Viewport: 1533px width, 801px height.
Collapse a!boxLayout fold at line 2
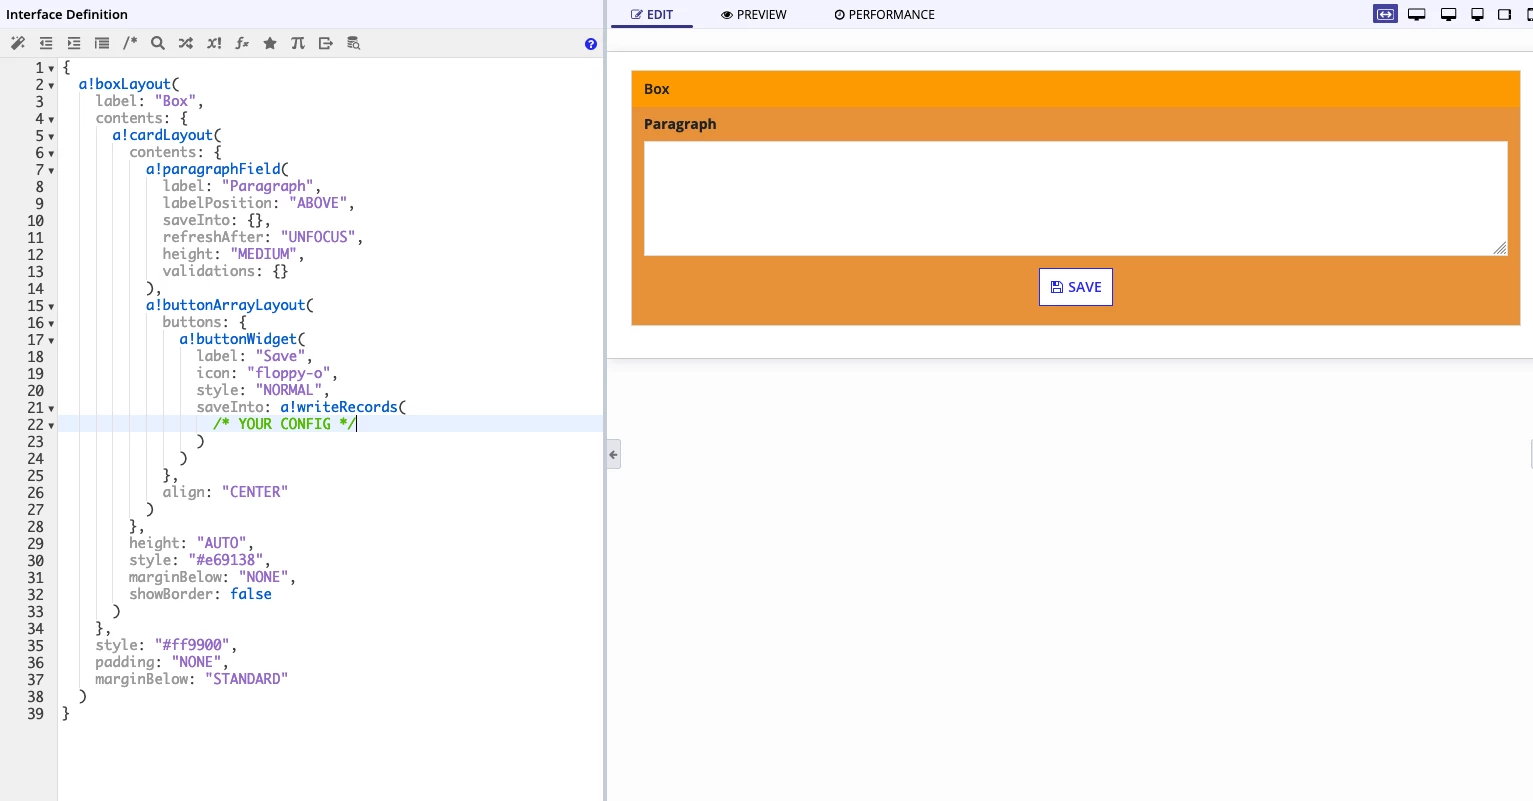coord(51,85)
